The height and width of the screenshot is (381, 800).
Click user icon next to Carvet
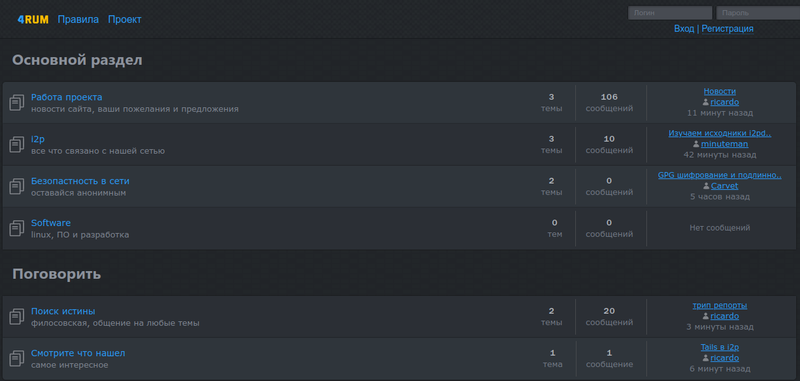coord(706,186)
